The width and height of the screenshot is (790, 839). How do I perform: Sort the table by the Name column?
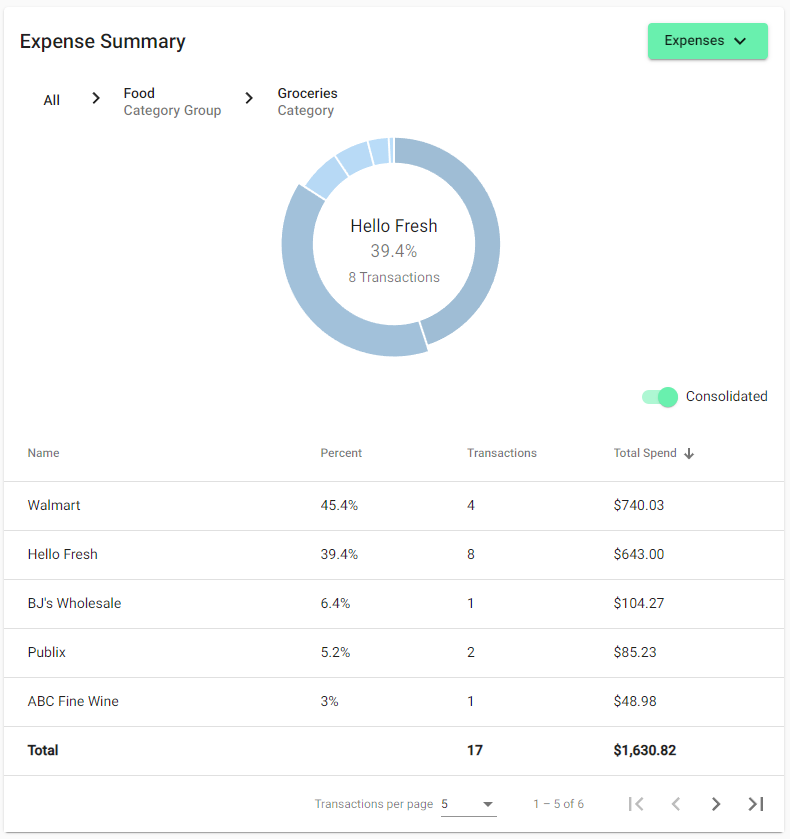[x=43, y=453]
